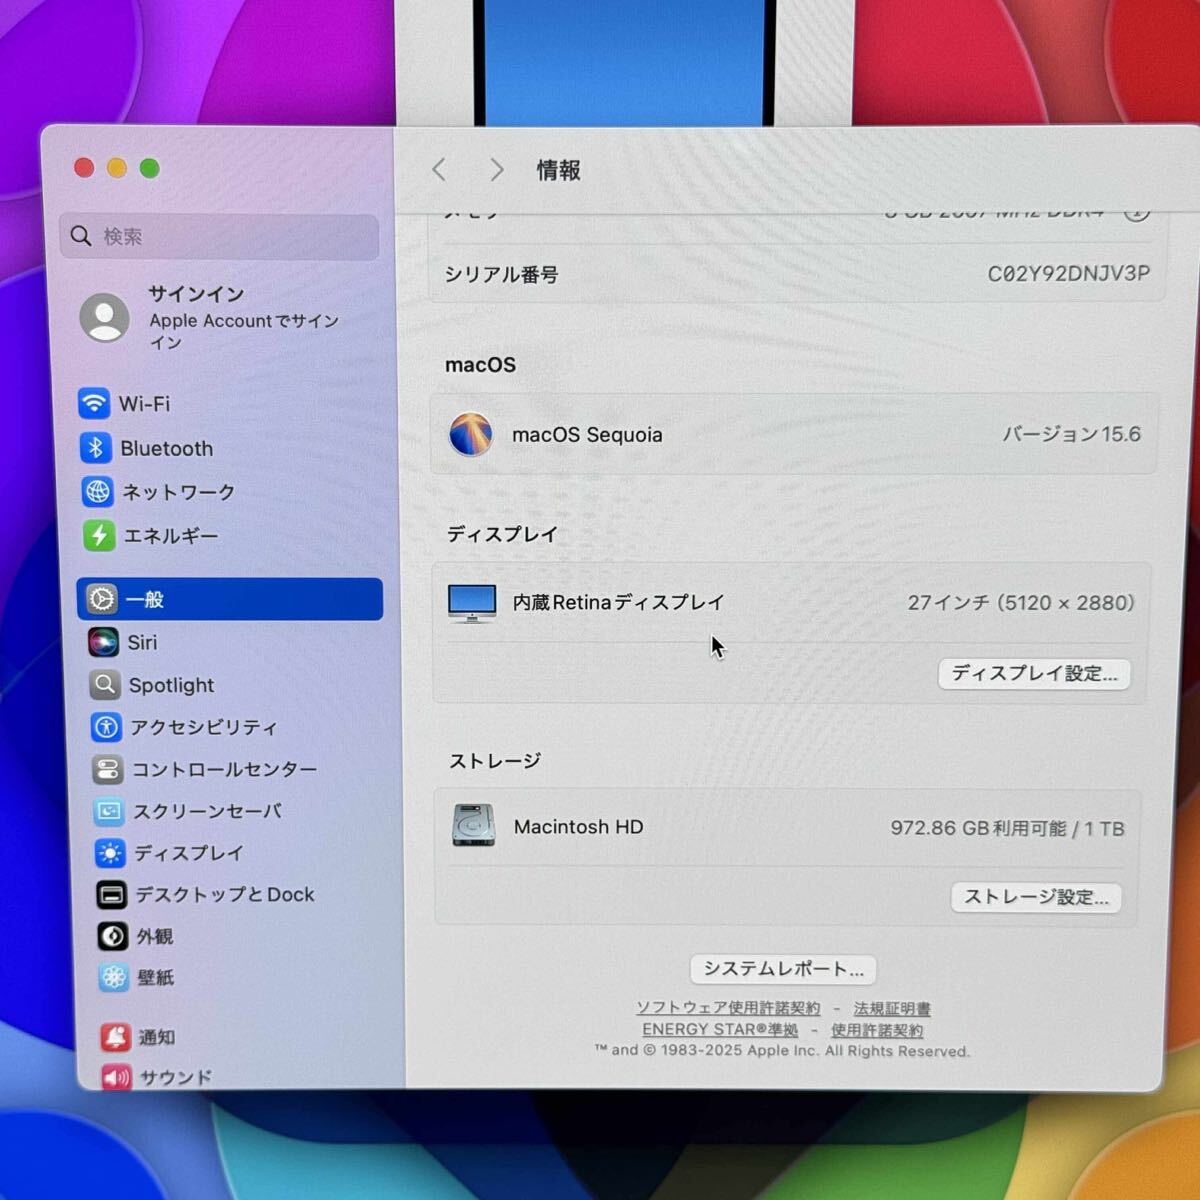Go forward with the right chevron
Image resolution: width=1200 pixels, height=1200 pixels.
tap(496, 170)
